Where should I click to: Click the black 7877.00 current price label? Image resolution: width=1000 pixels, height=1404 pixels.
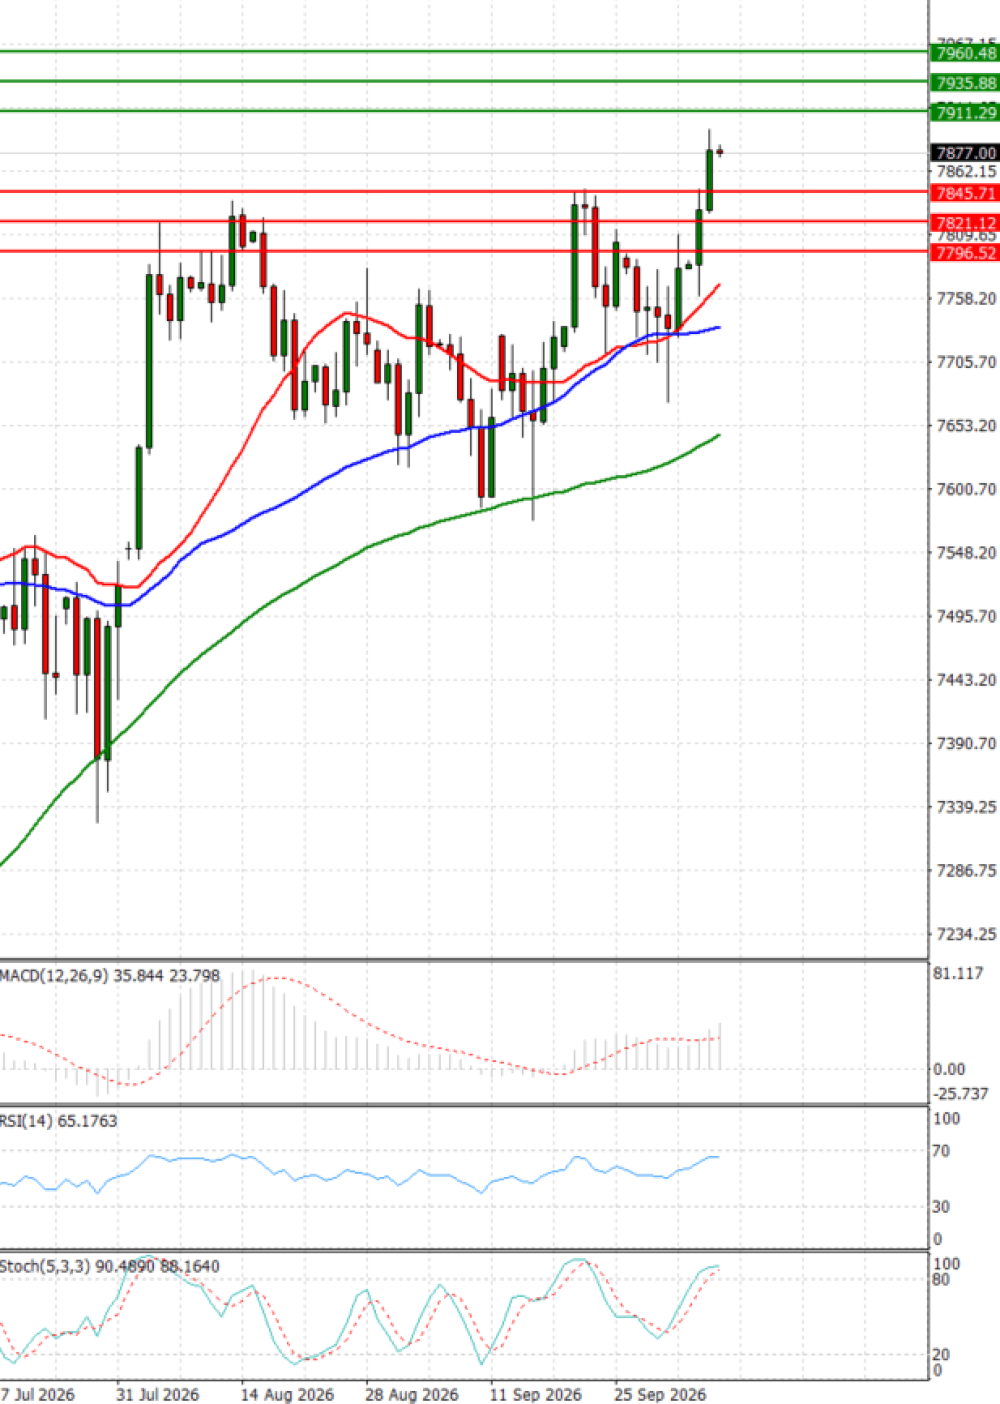coord(965,153)
